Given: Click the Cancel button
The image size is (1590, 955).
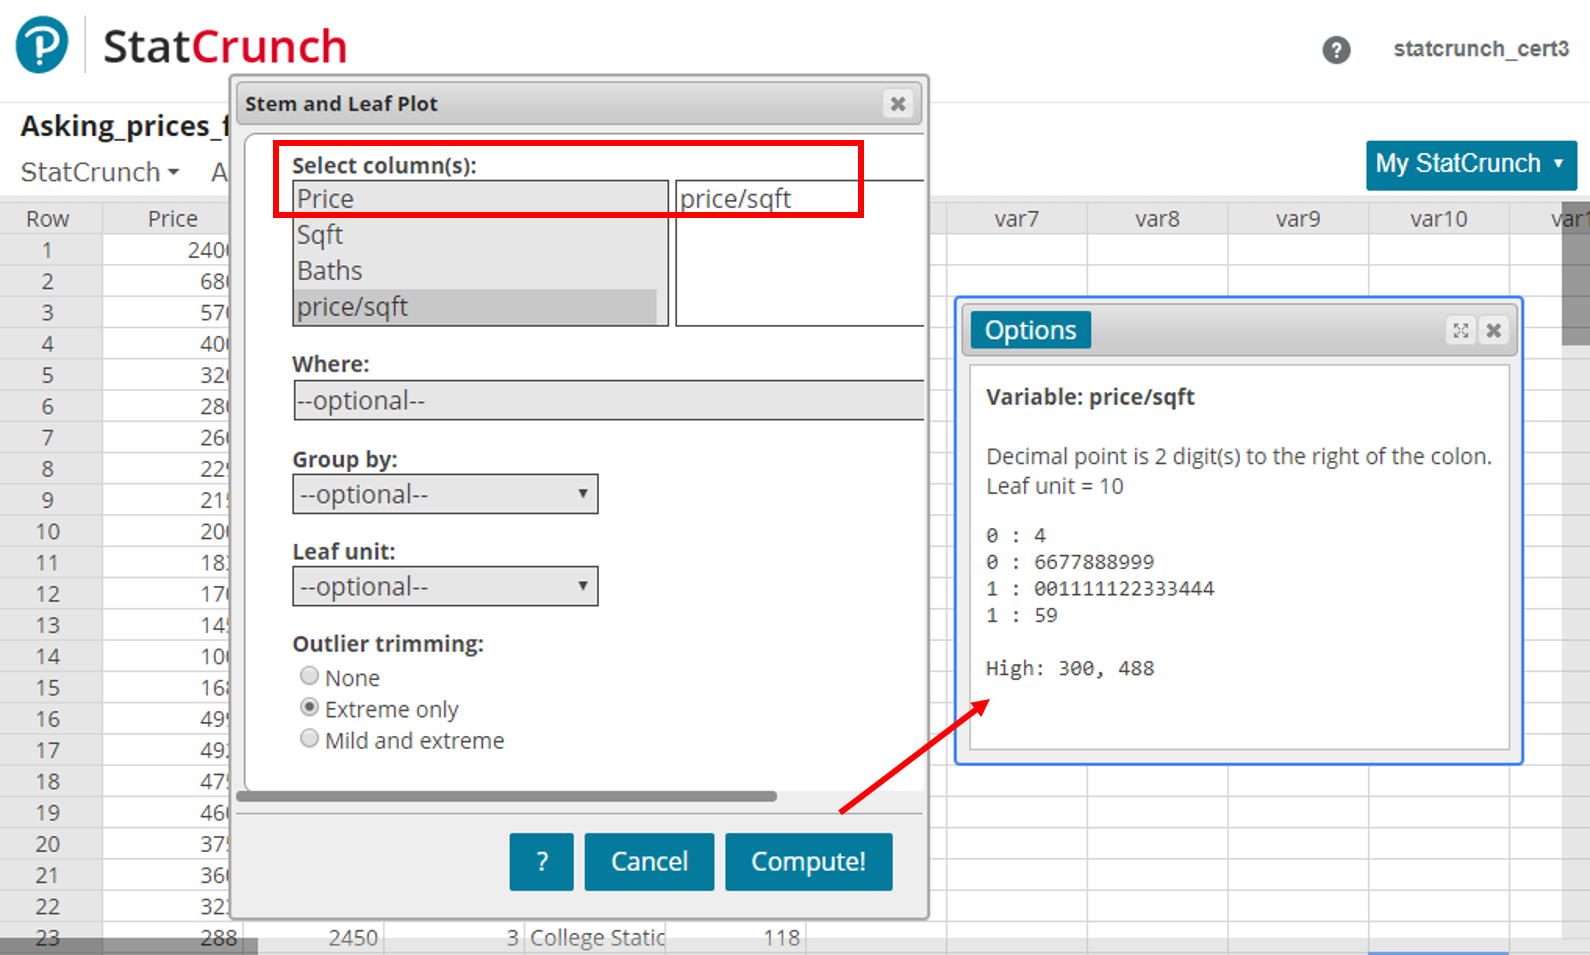Looking at the screenshot, I should click(x=649, y=861).
